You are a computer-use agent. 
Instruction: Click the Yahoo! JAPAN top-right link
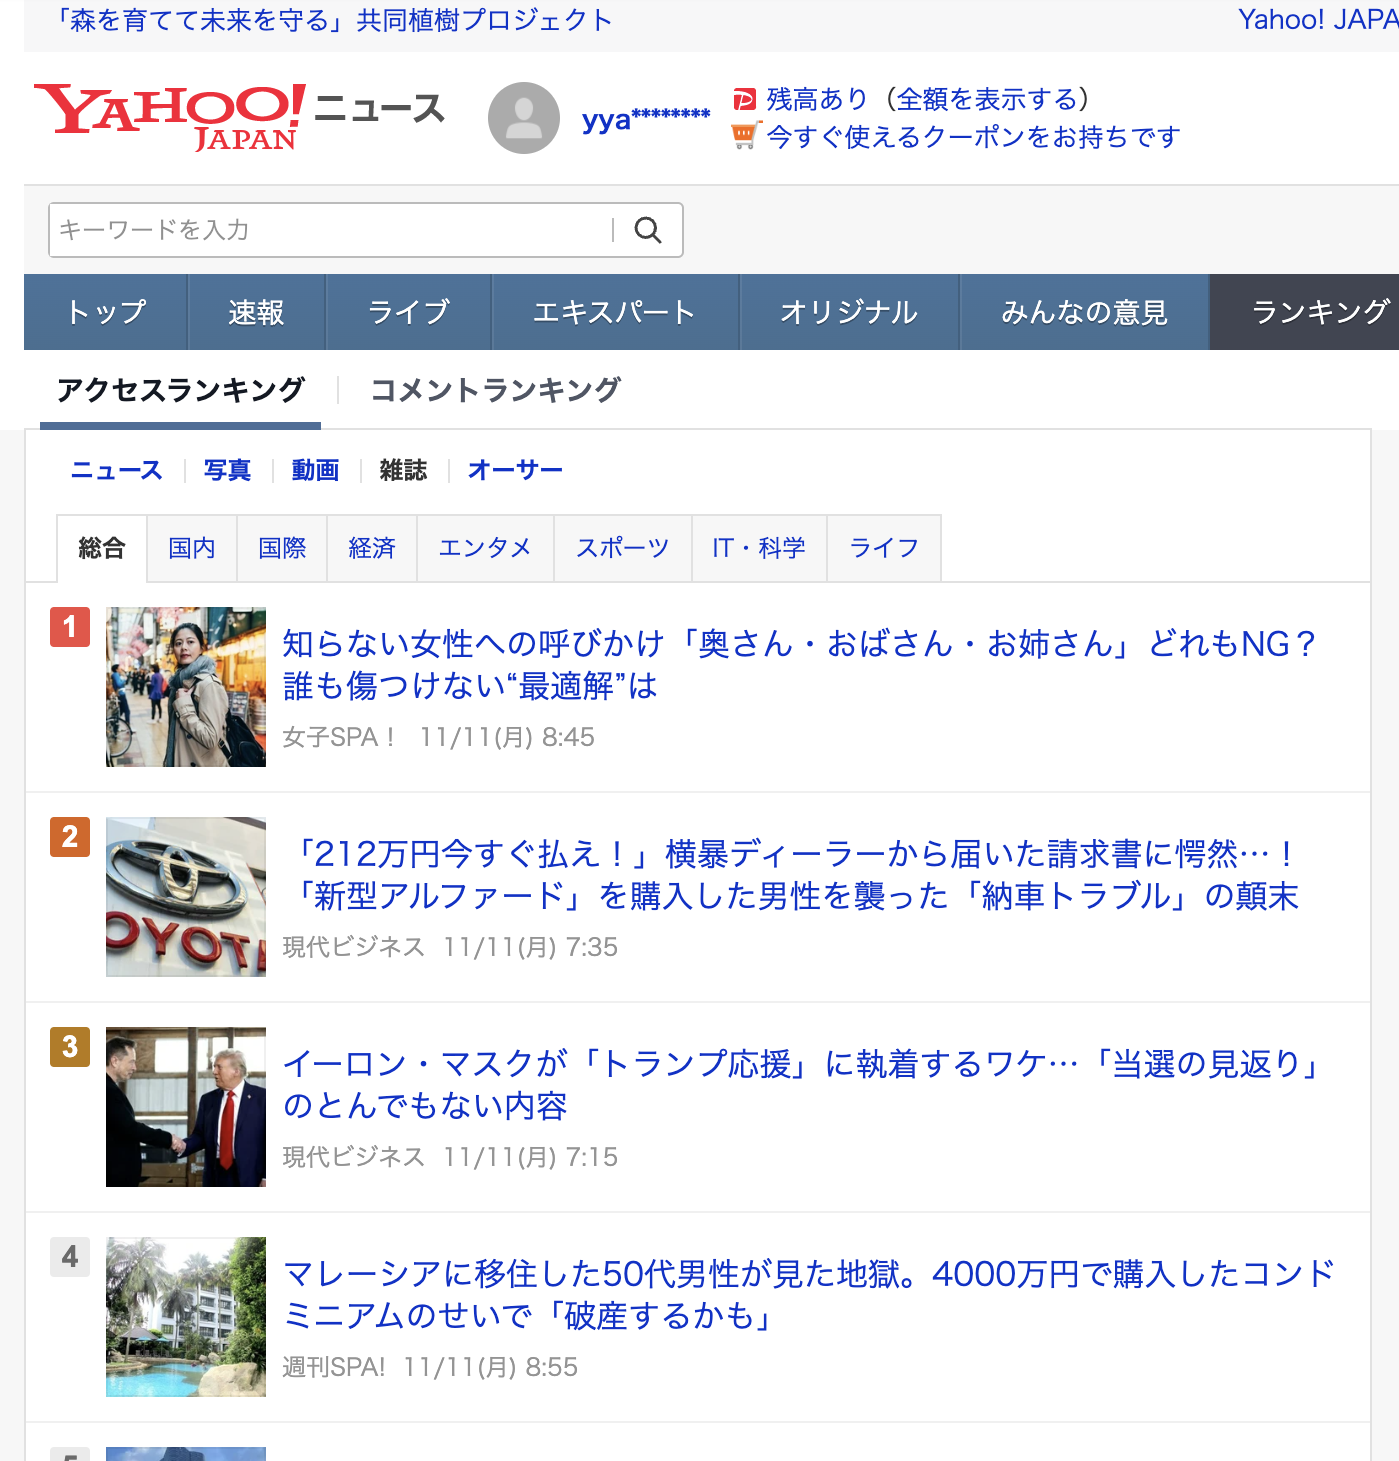1318,20
